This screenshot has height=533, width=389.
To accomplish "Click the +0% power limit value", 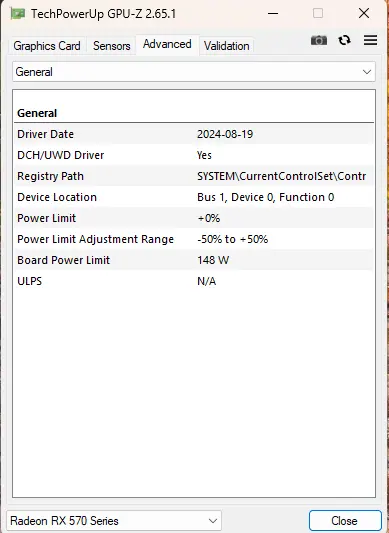I will coord(208,218).
